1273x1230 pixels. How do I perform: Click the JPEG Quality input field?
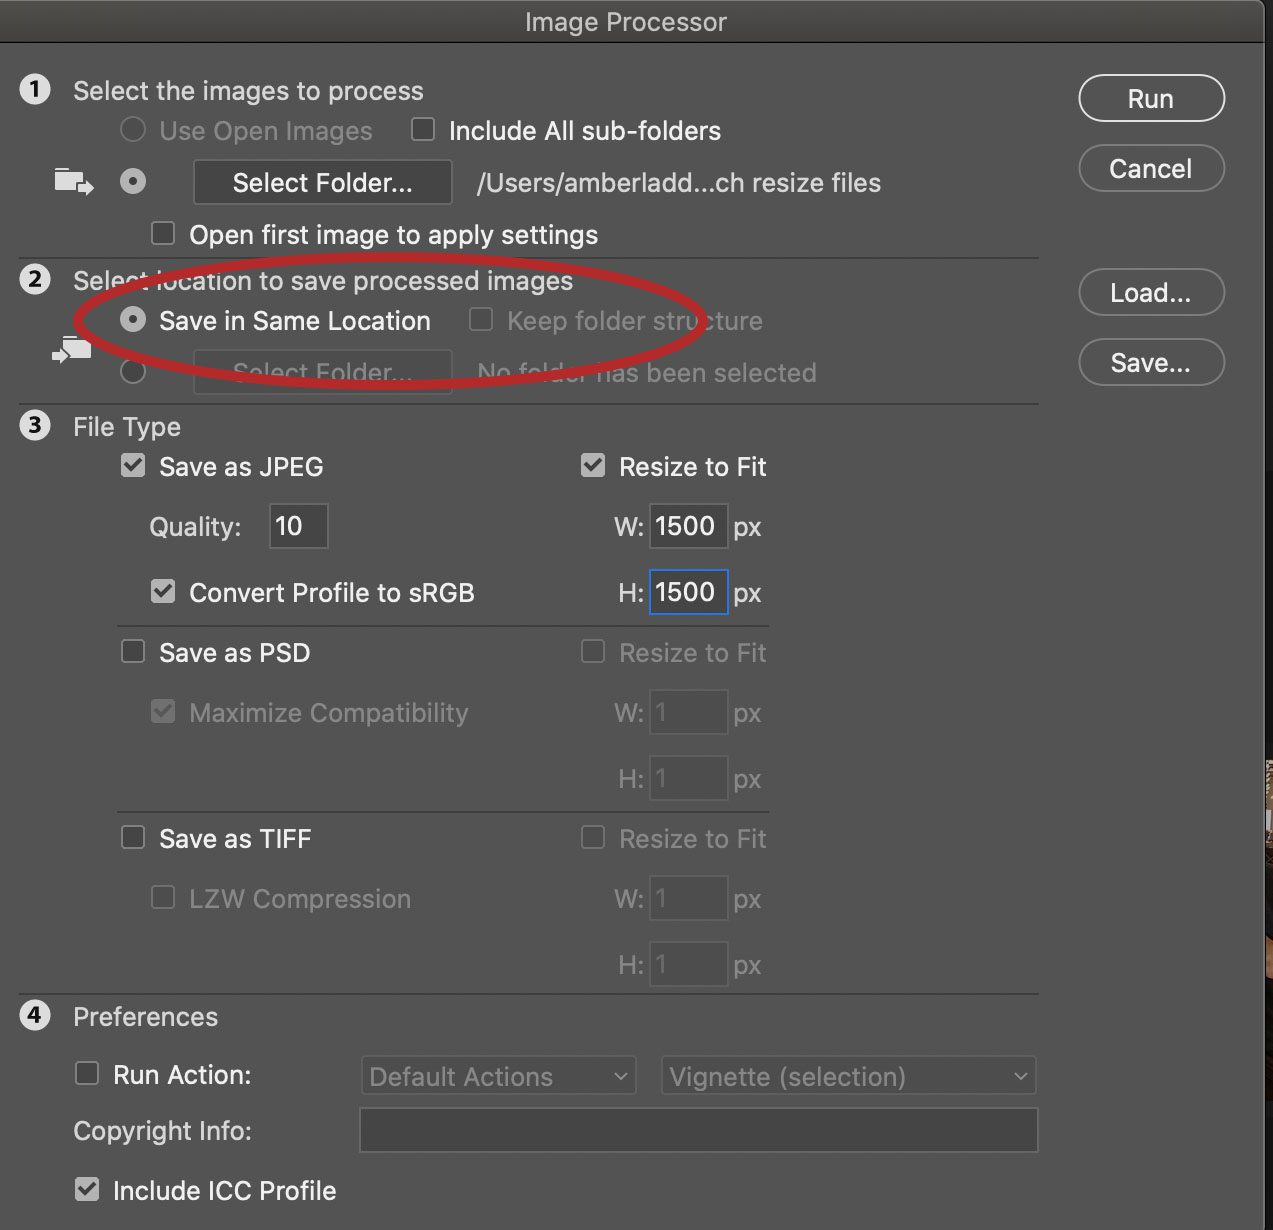tap(298, 526)
